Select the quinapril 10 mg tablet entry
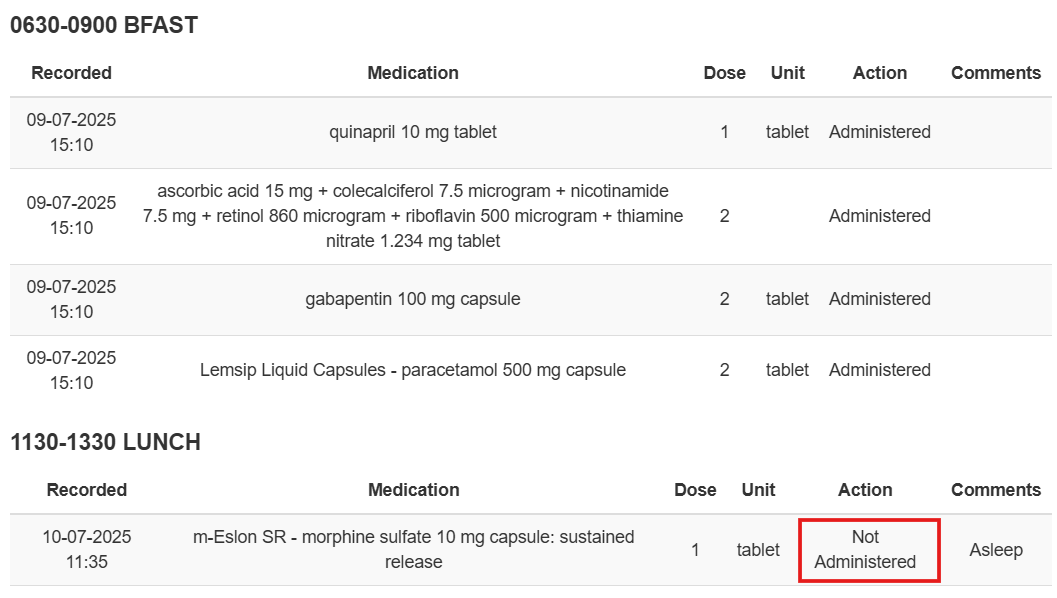The height and width of the screenshot is (598, 1057). (x=413, y=132)
